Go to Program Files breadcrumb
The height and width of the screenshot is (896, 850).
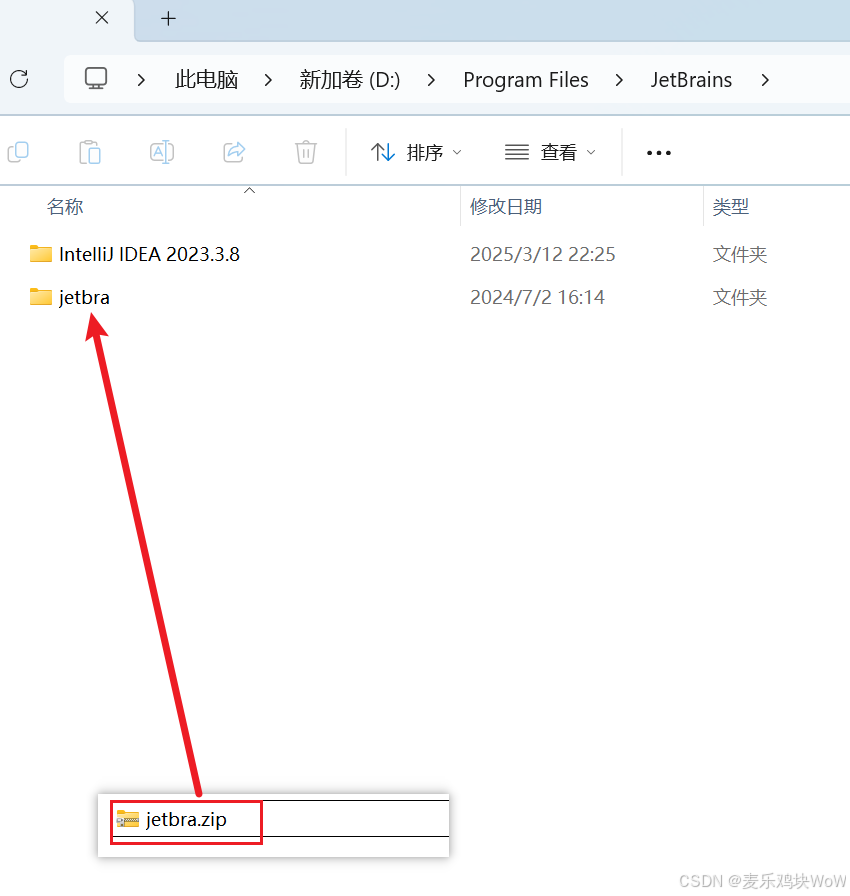(526, 80)
